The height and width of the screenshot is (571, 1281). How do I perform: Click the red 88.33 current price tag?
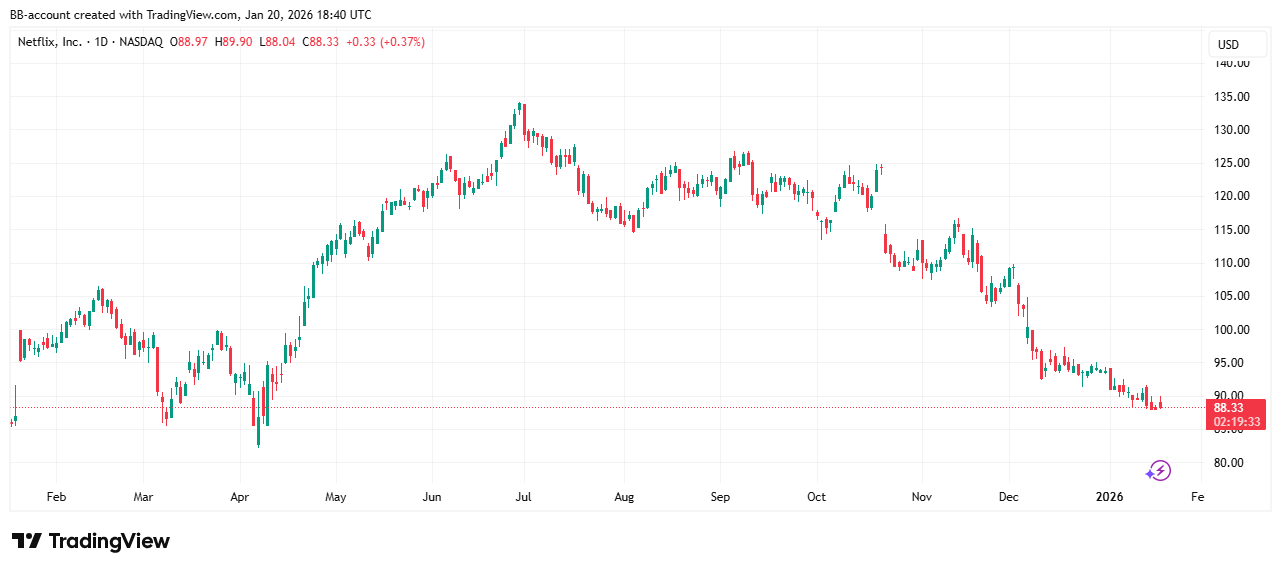click(x=1228, y=408)
